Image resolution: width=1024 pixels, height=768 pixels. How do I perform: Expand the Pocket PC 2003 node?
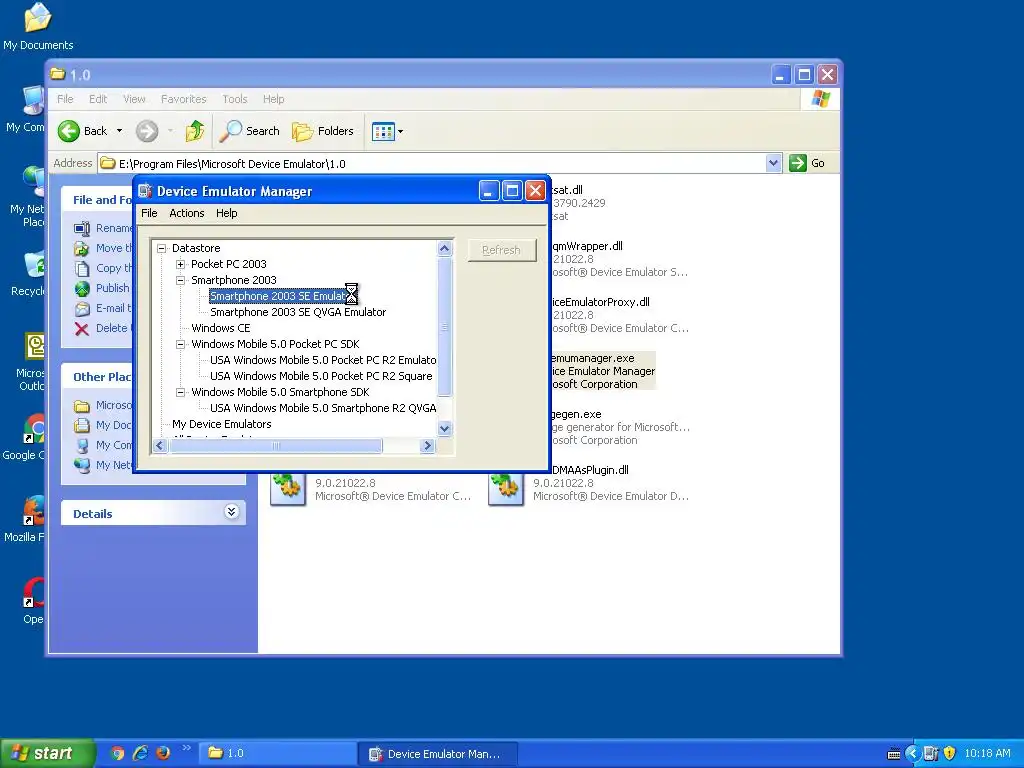click(180, 264)
